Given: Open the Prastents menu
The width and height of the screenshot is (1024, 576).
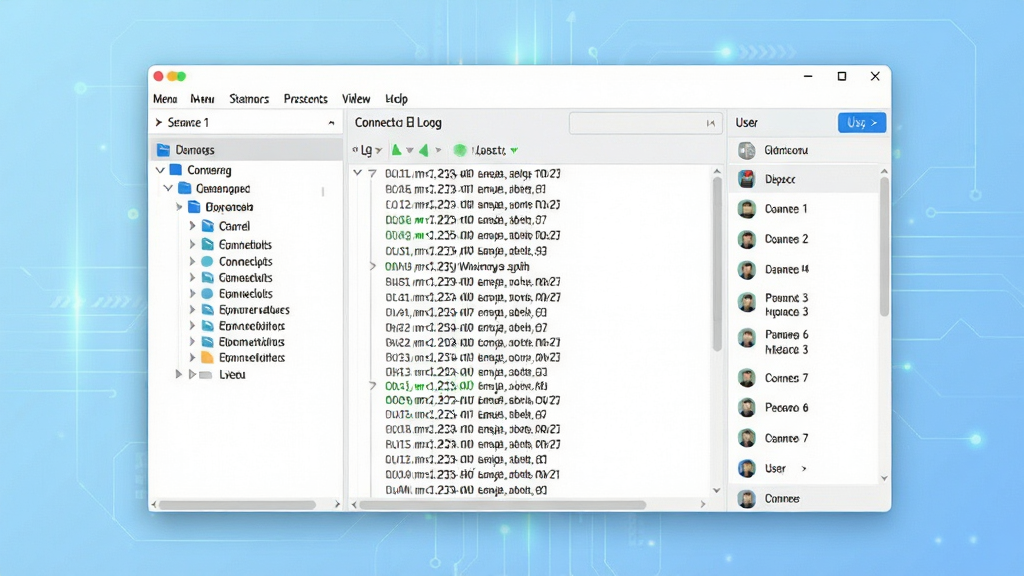Looking at the screenshot, I should 306,99.
